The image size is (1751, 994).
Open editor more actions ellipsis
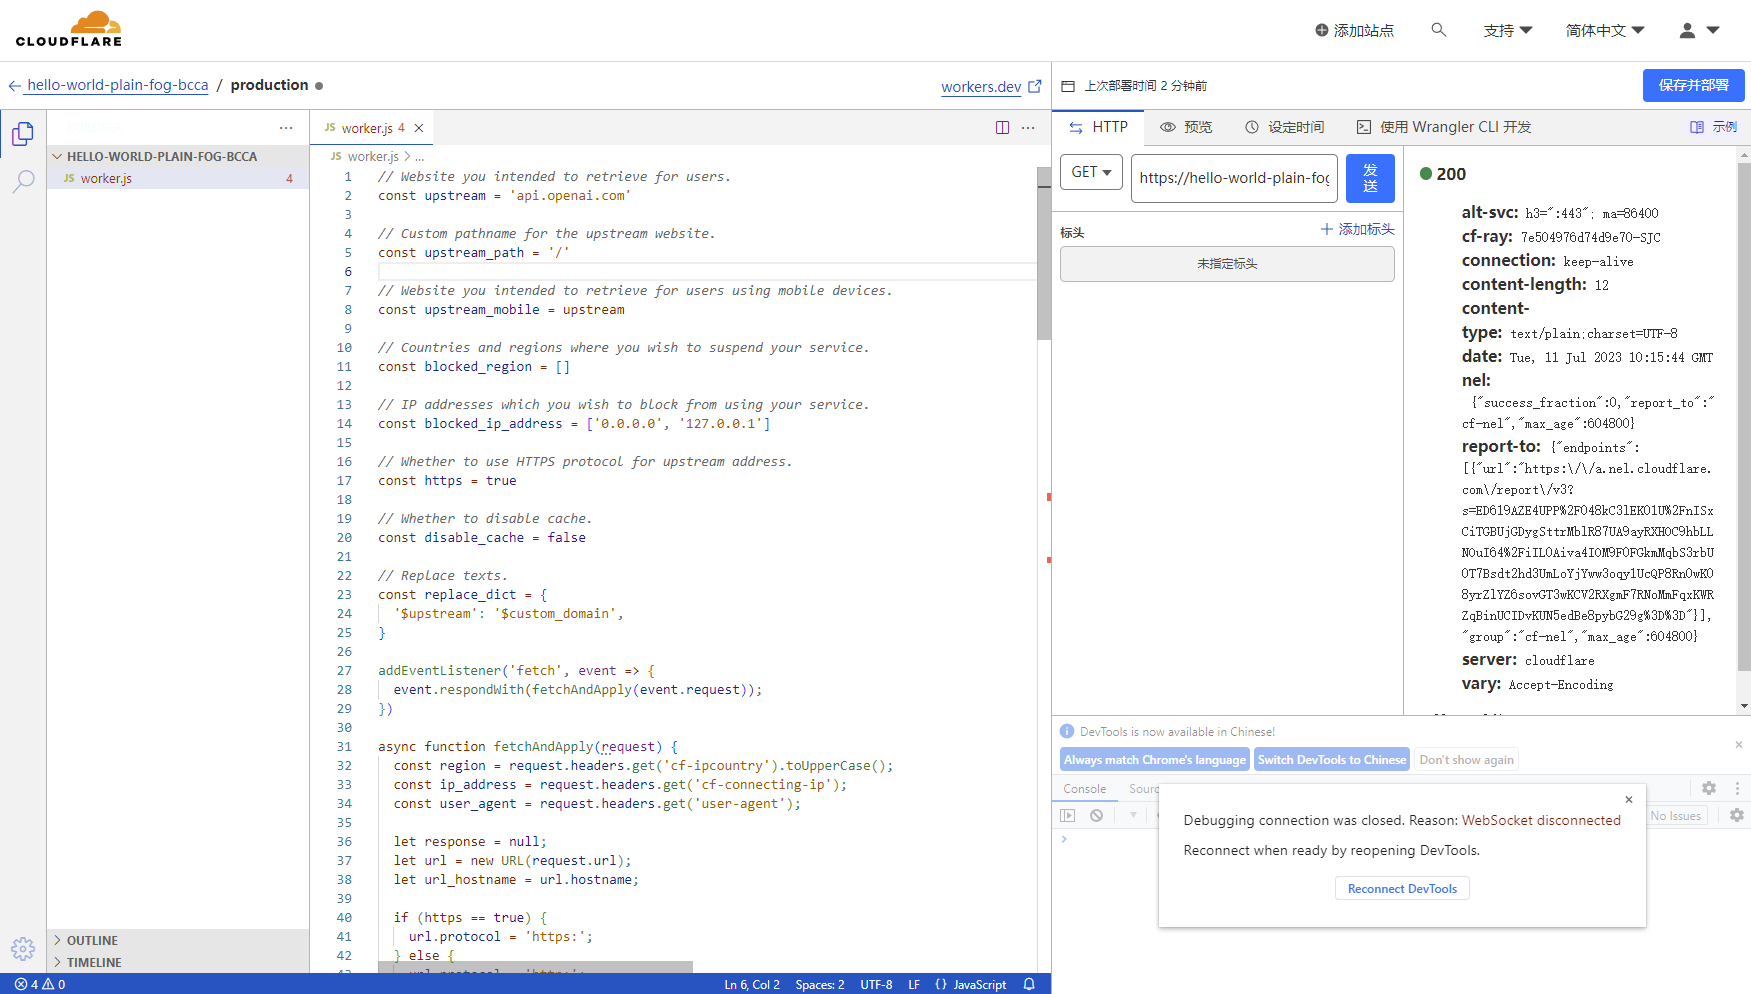coord(1028,127)
